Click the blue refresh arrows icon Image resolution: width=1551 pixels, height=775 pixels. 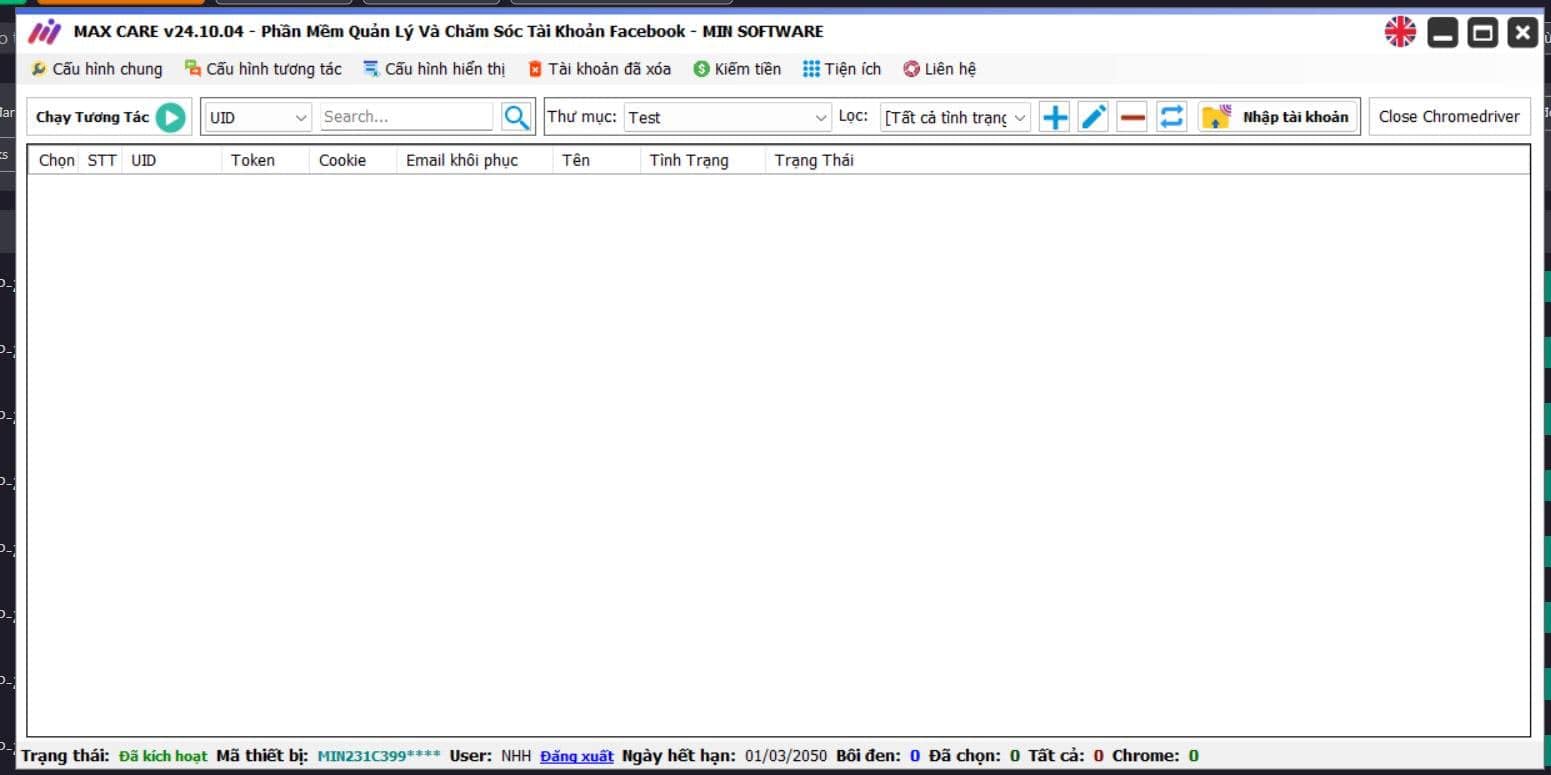(x=1171, y=117)
